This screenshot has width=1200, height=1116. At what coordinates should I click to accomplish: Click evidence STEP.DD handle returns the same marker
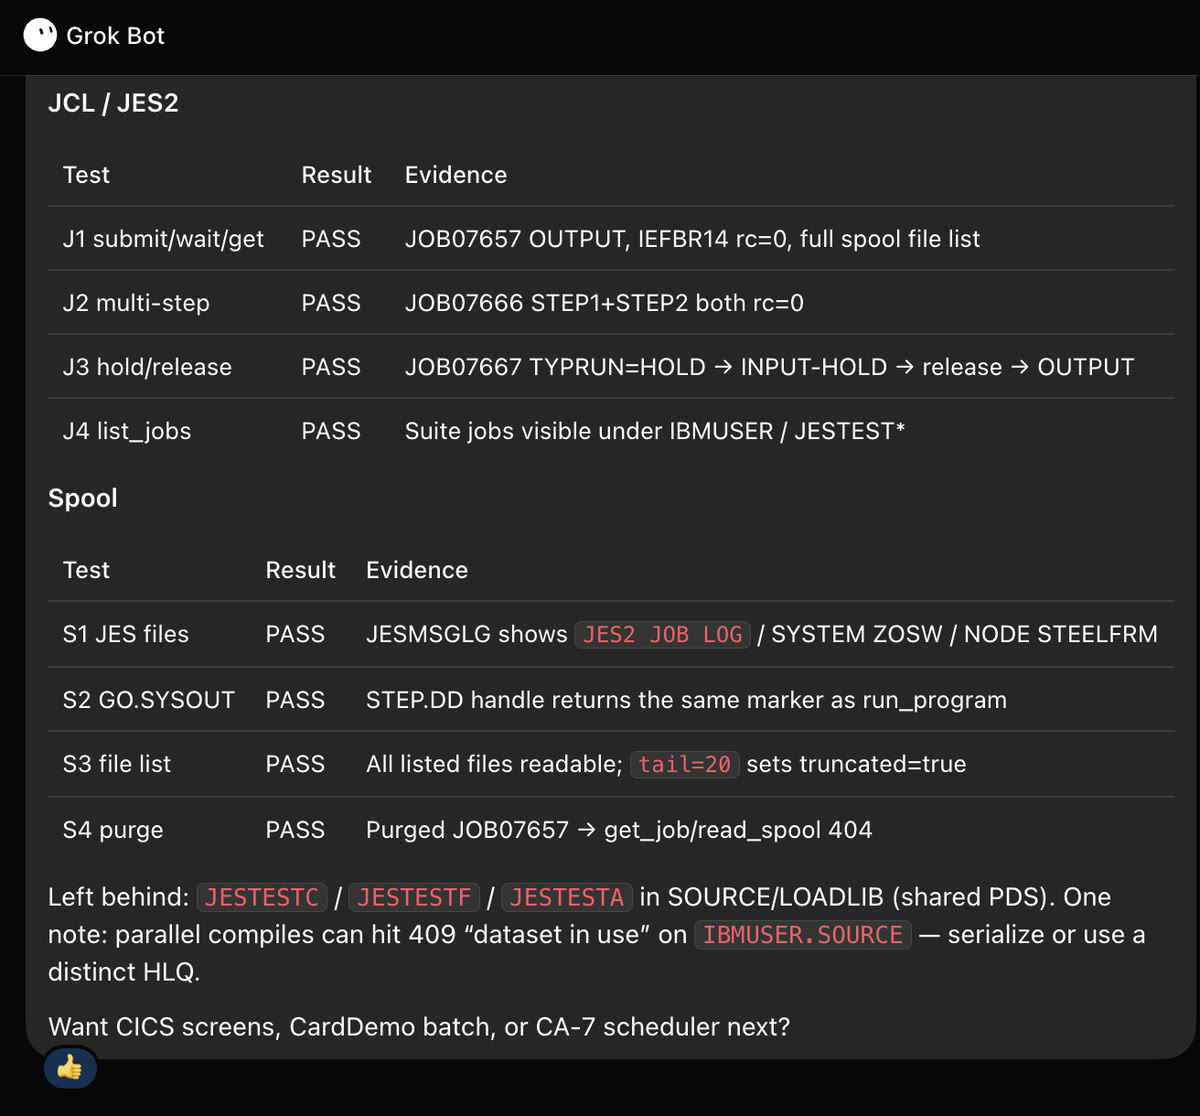(686, 700)
